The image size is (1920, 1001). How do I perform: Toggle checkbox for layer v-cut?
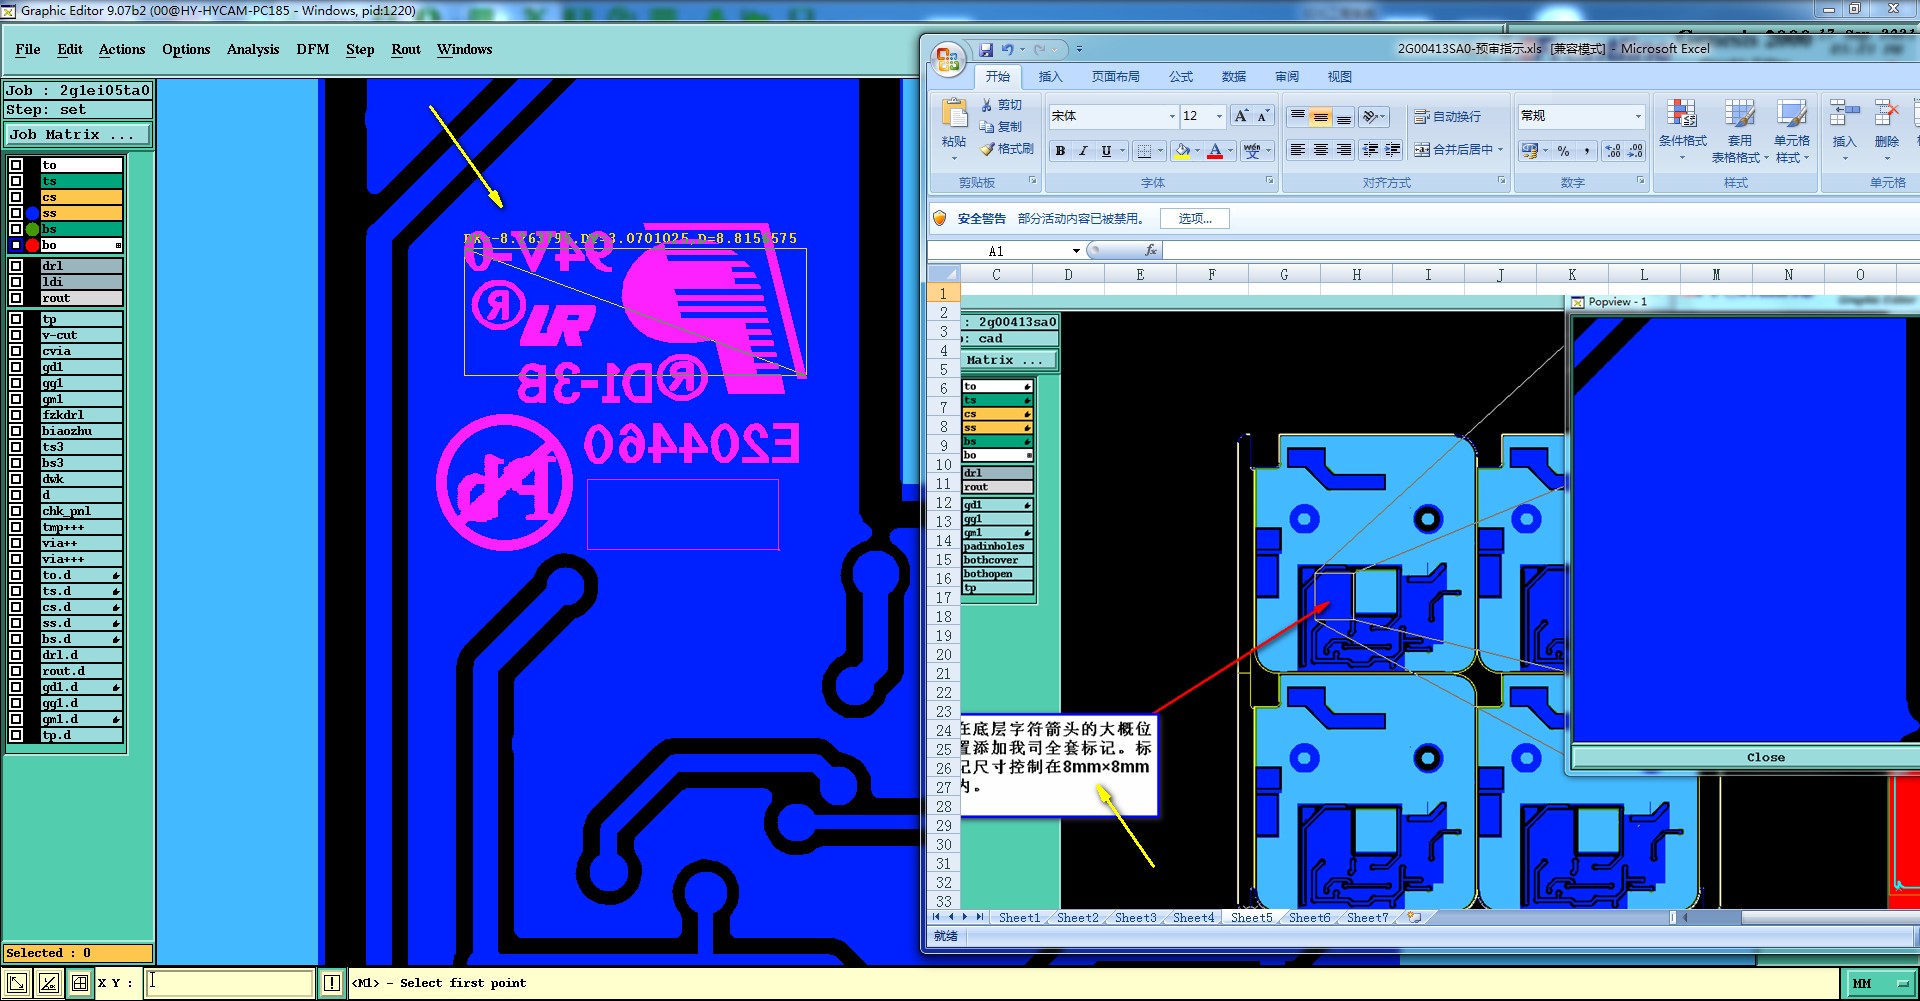tap(16, 335)
